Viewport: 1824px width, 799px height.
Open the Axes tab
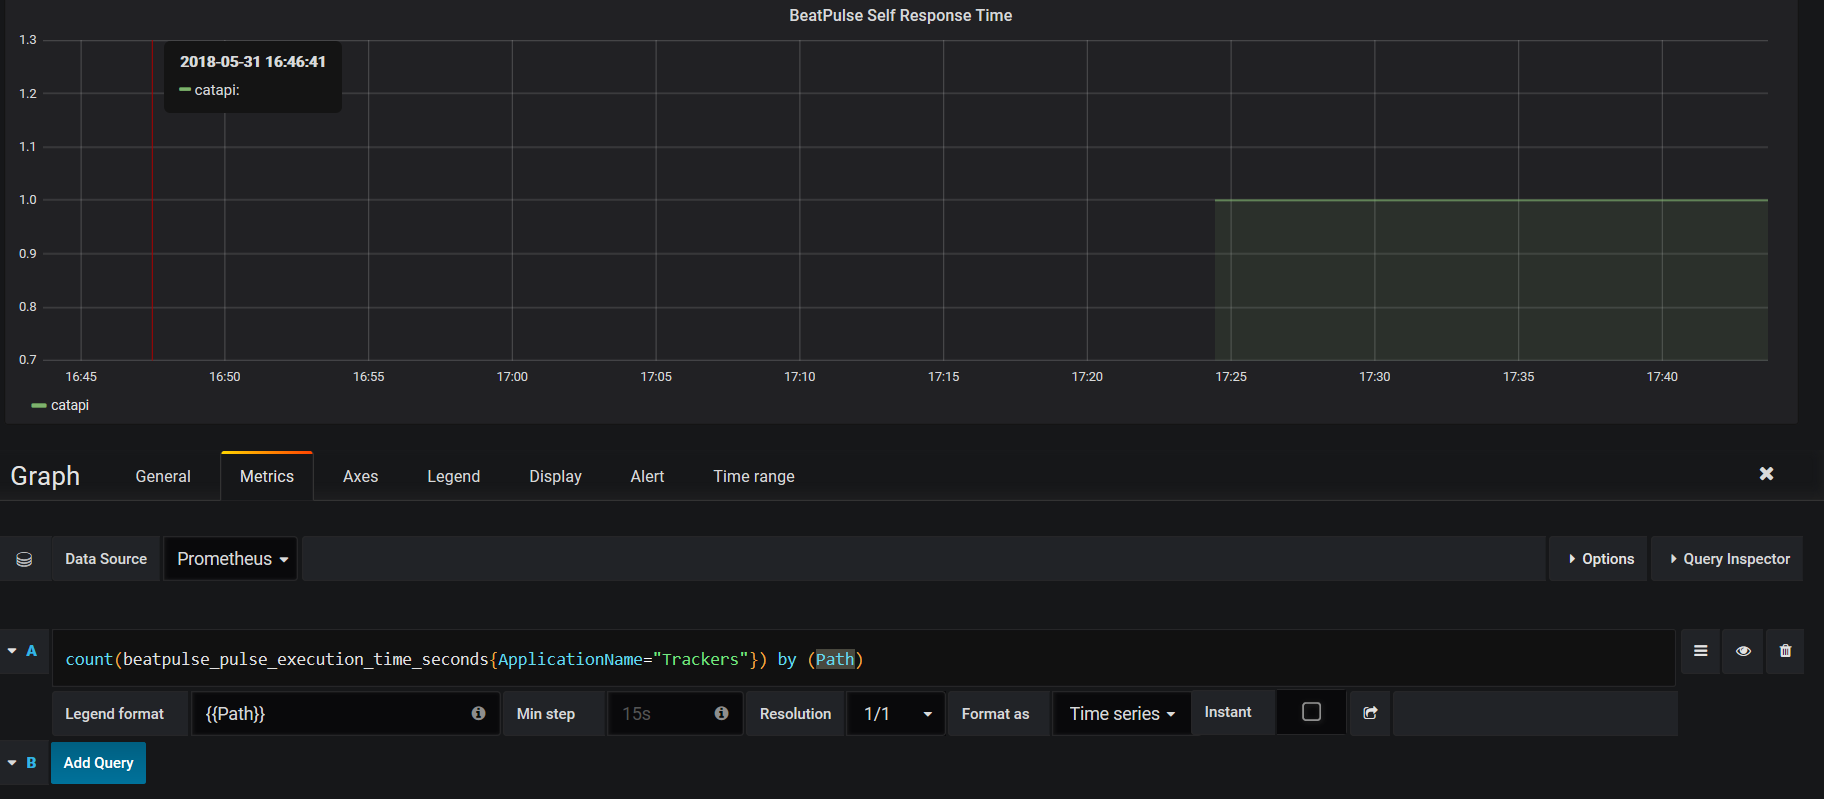(x=360, y=477)
